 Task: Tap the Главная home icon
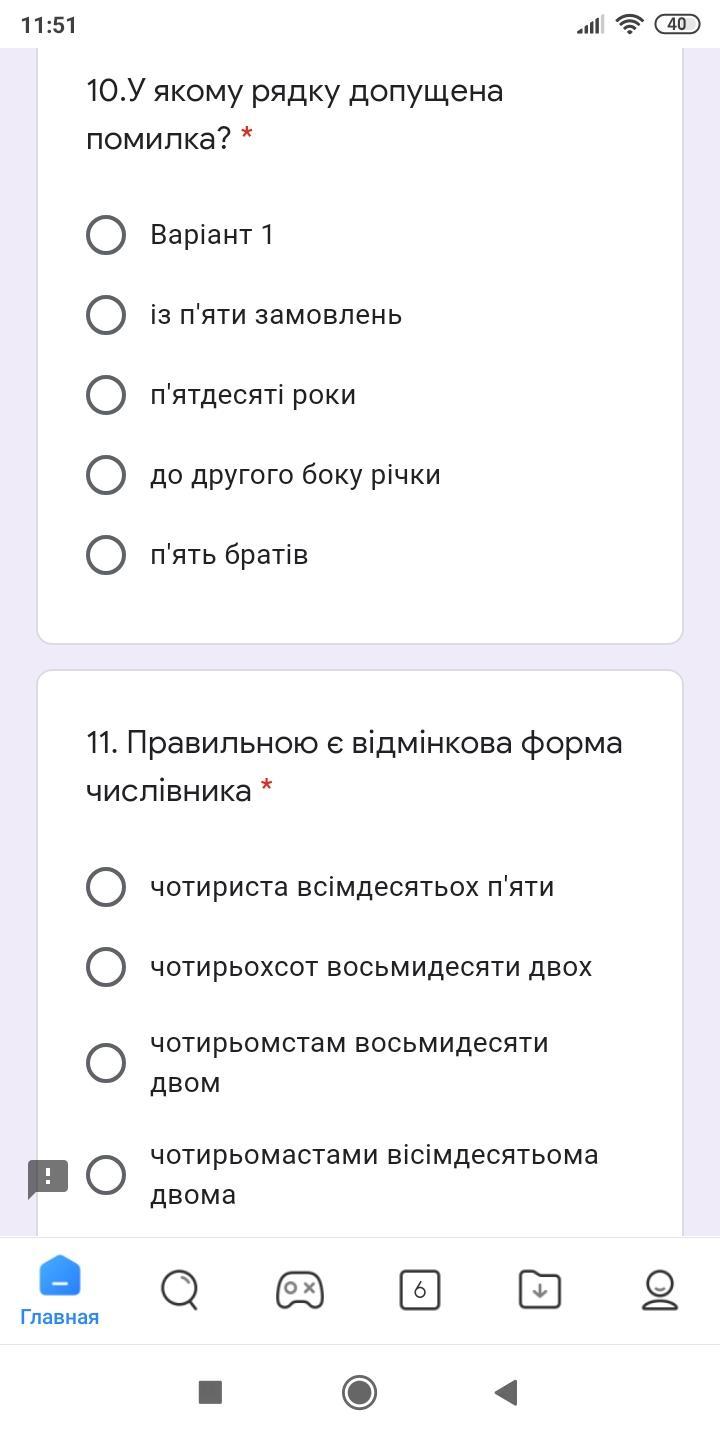60,1277
